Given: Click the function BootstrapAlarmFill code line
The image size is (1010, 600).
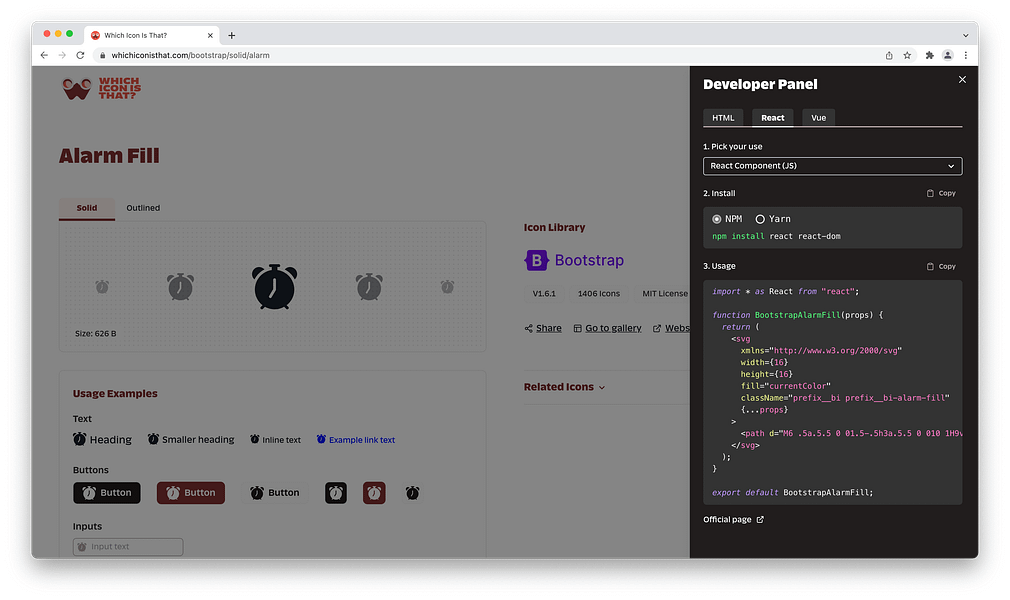Looking at the screenshot, I should 797,315.
